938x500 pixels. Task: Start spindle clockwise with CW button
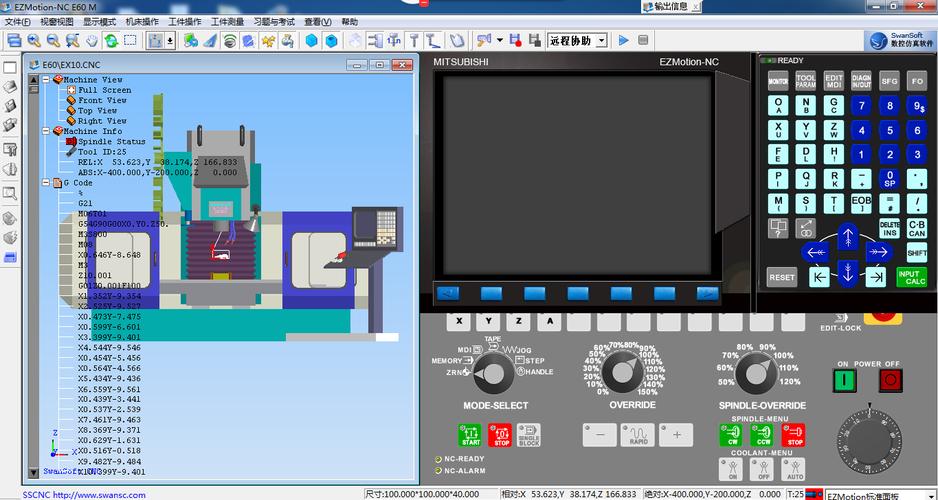pos(731,435)
